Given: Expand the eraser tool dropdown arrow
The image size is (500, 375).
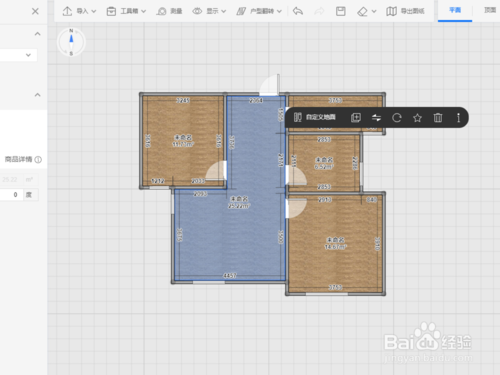Looking at the screenshot, I should pos(374,11).
